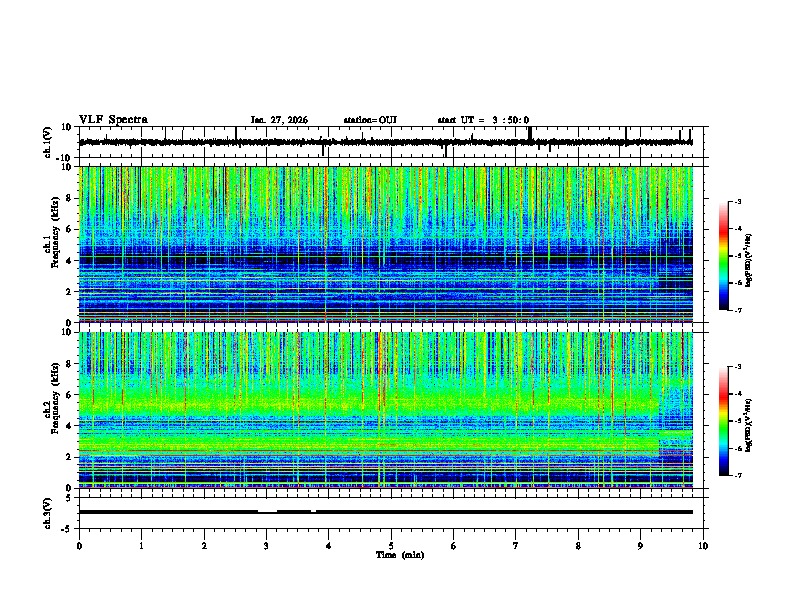Click the VLF Spectra plot title
The image size is (792, 612).
click(113, 120)
